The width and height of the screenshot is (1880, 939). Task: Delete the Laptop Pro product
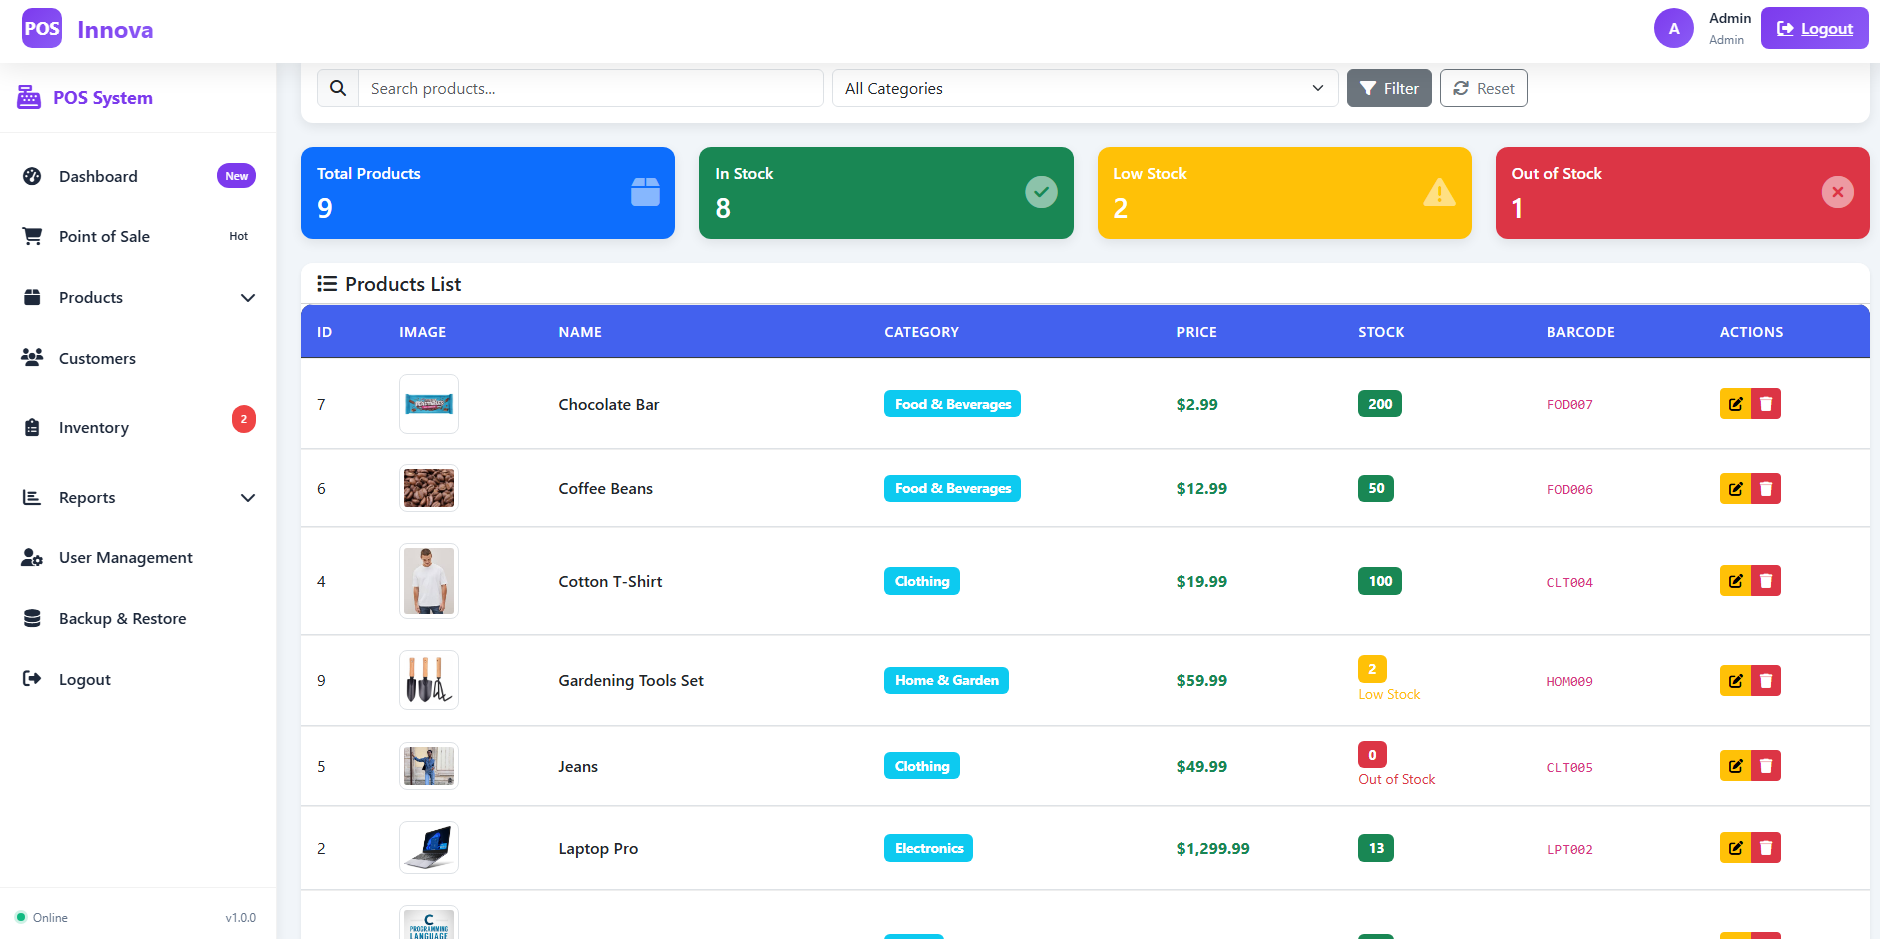point(1766,848)
